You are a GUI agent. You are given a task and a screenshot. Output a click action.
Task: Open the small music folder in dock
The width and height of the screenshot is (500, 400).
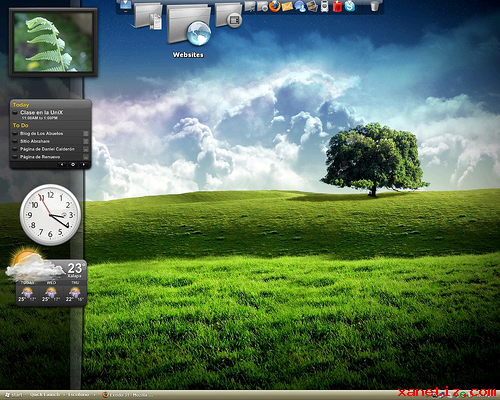tap(250, 6)
